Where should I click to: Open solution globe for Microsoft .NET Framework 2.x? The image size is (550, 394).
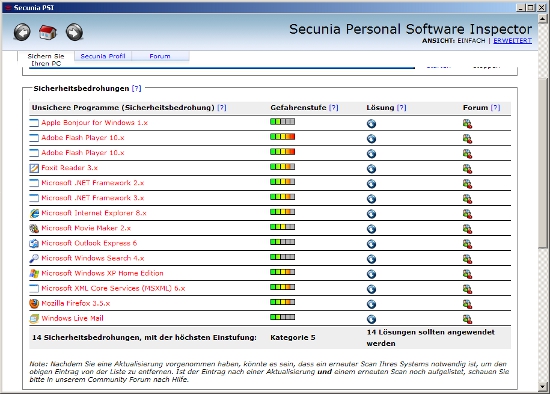[x=371, y=184]
